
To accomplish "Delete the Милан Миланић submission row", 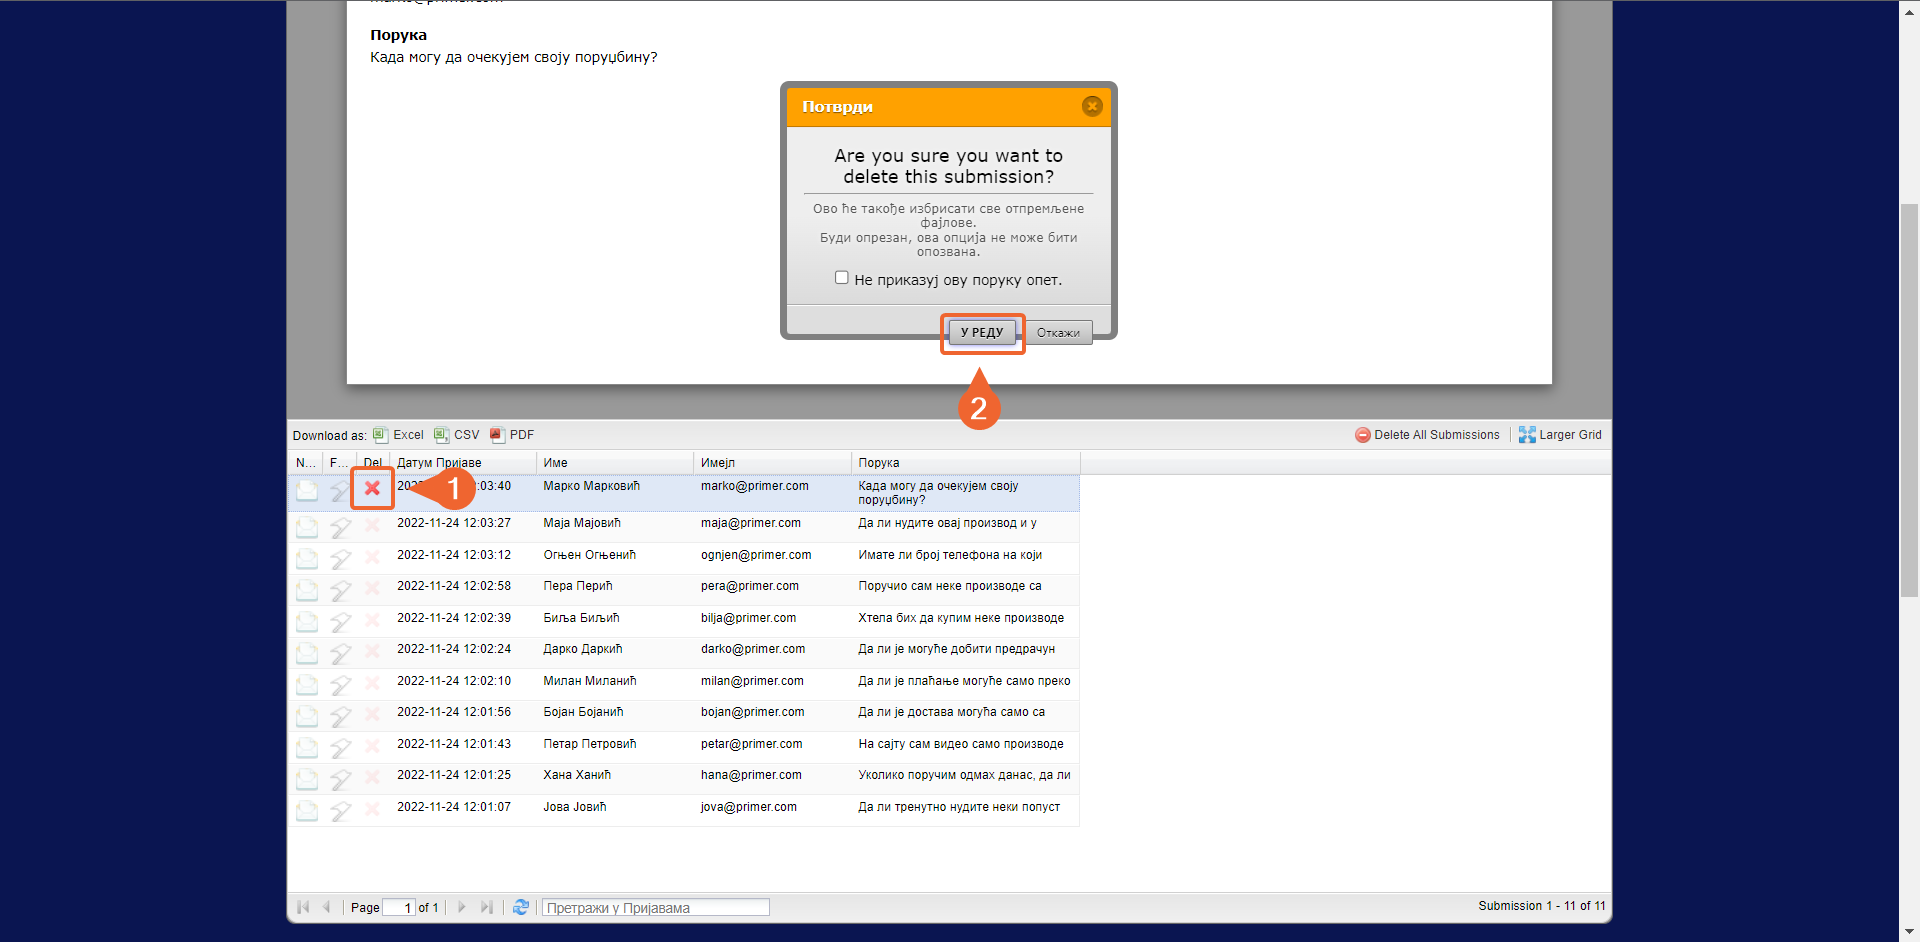I will tap(372, 683).
